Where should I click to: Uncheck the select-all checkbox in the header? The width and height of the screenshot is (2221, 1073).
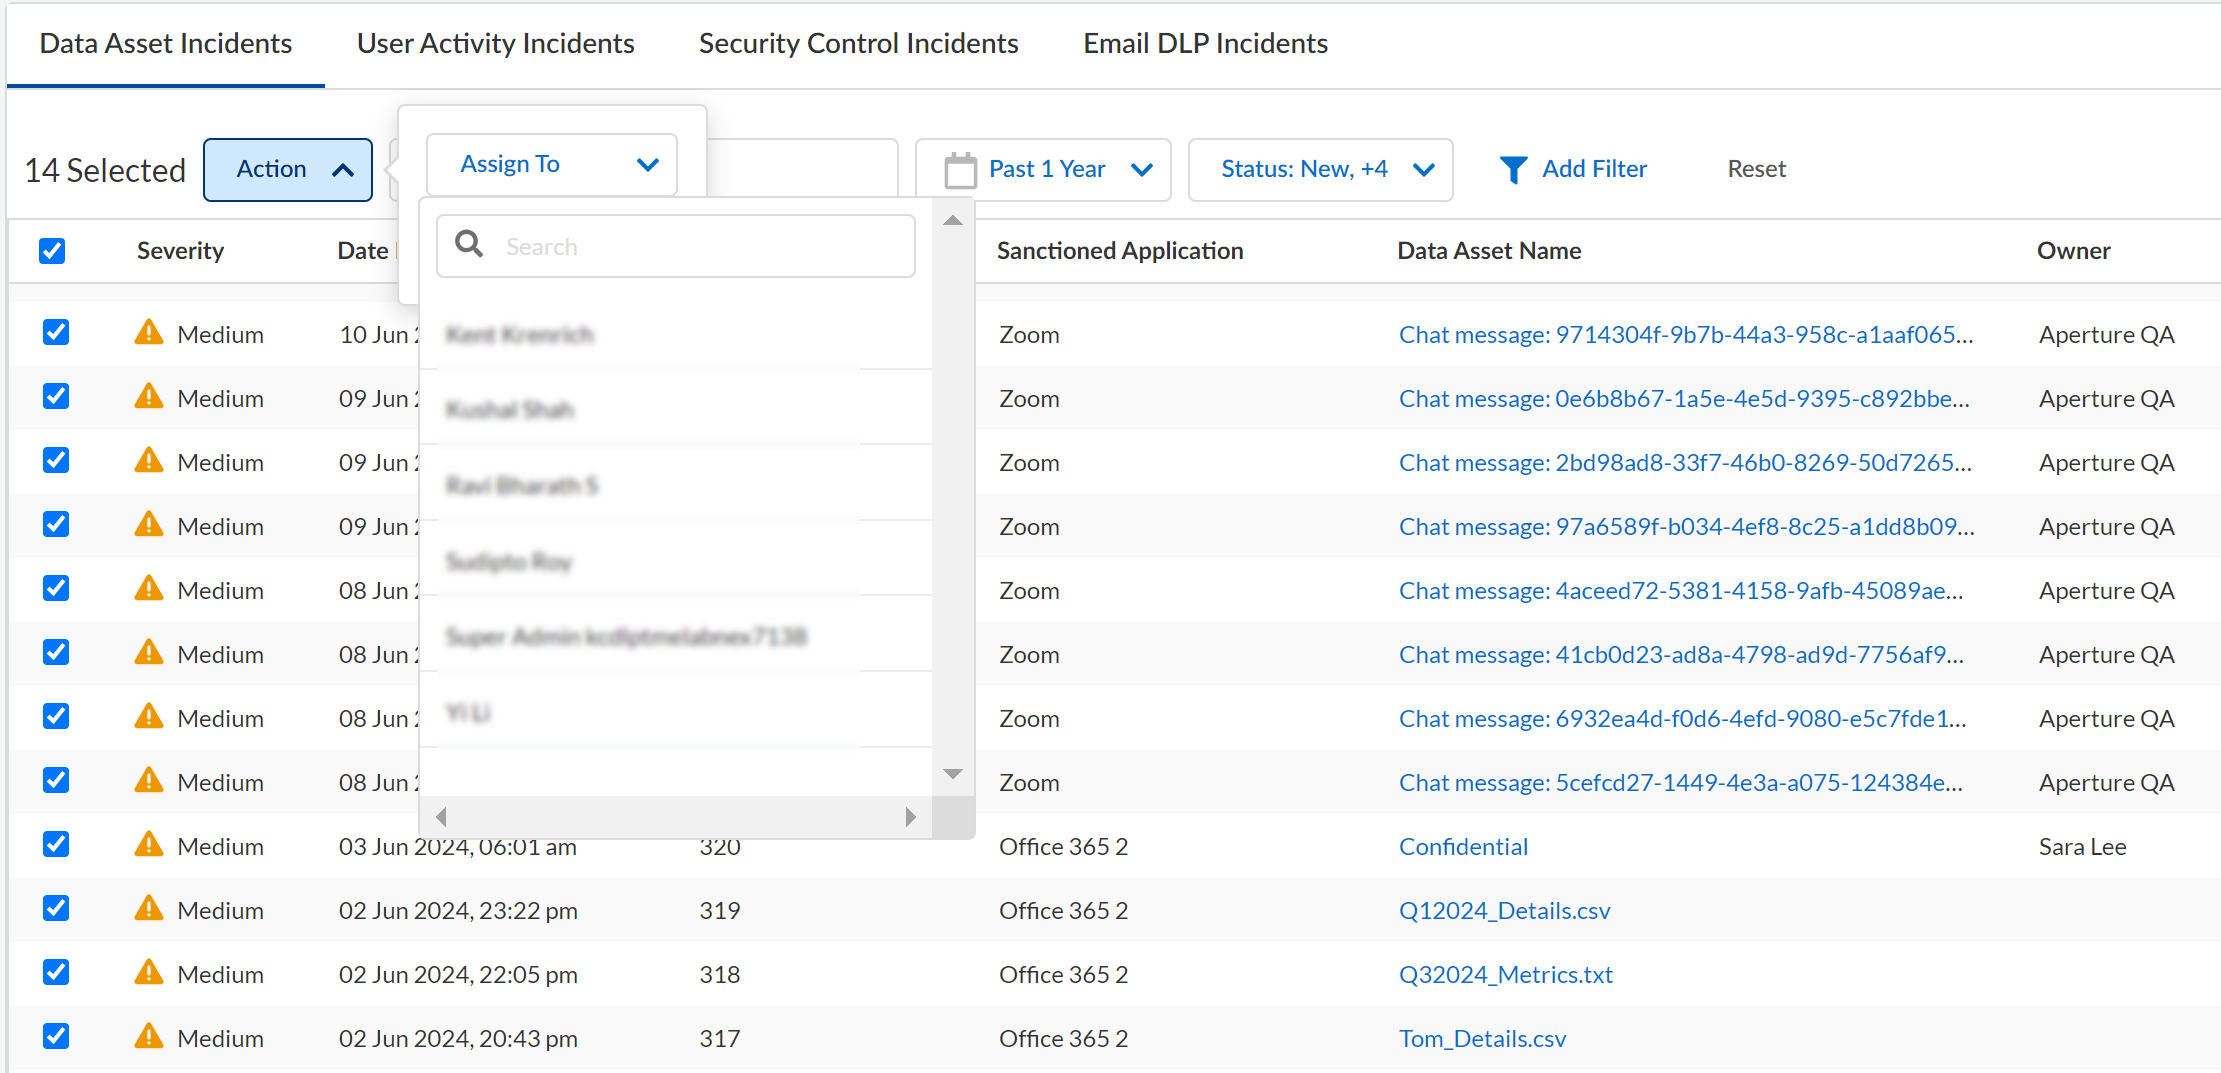click(52, 251)
